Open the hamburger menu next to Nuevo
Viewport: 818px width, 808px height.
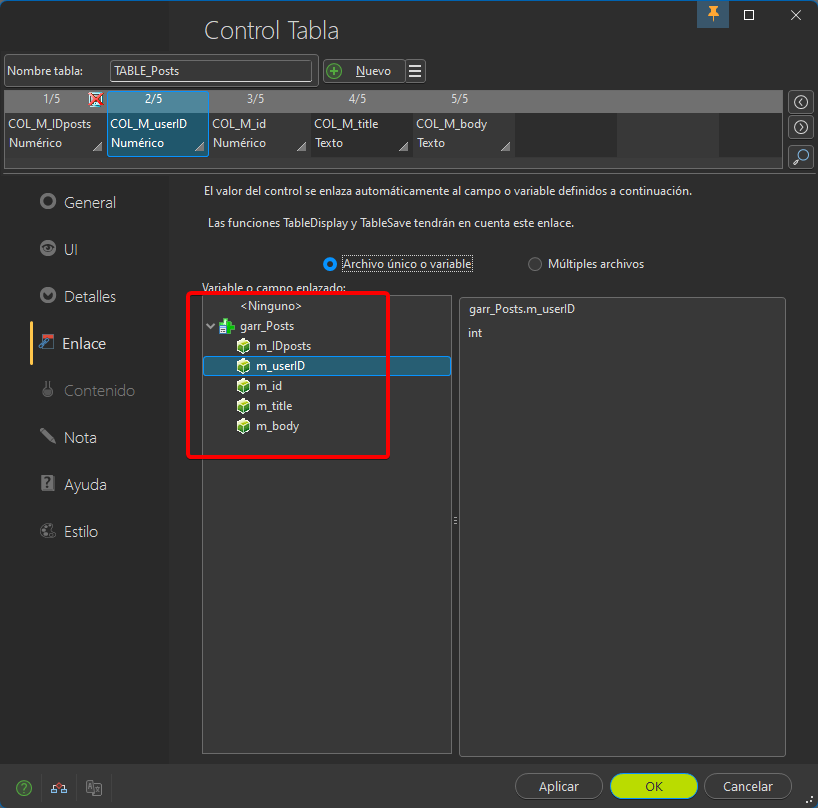tap(415, 71)
